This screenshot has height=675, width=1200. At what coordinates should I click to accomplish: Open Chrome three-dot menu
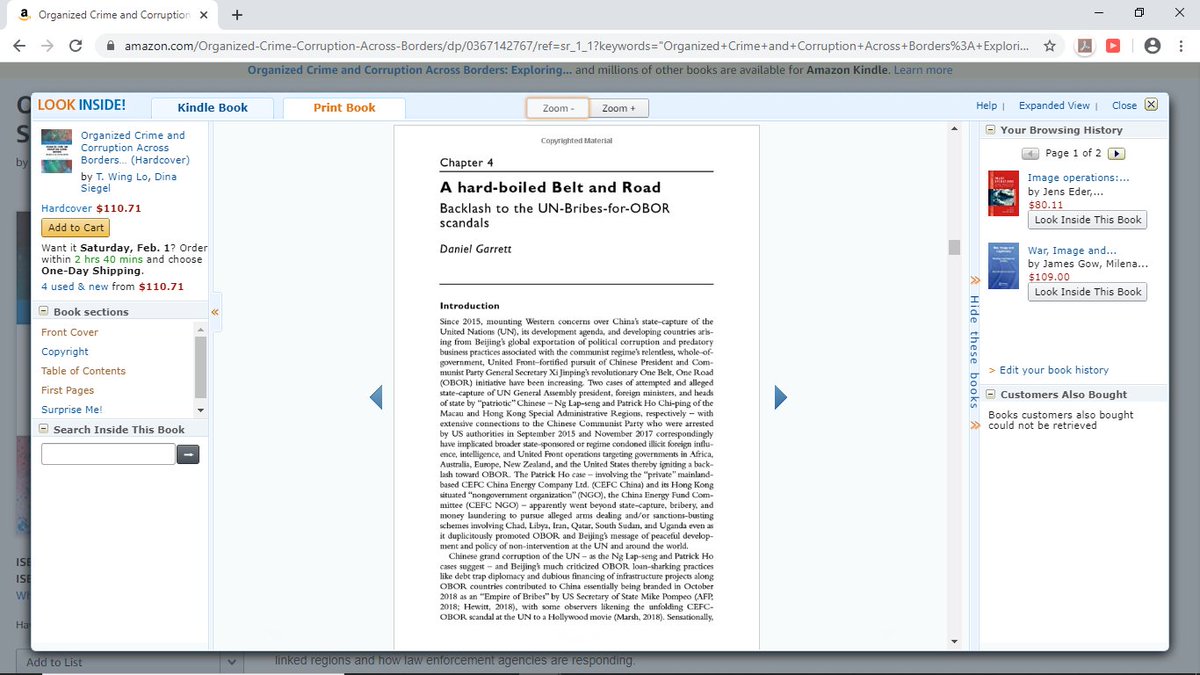(x=1181, y=46)
